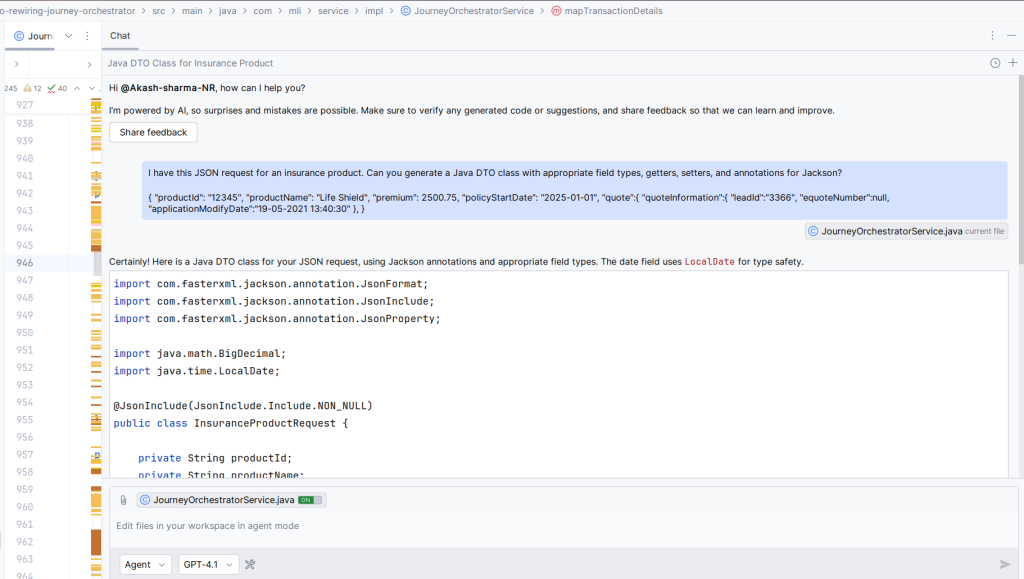Click the @Akash-sharma-NR mention text
Screen dimensions: 1024x579
[168, 88]
